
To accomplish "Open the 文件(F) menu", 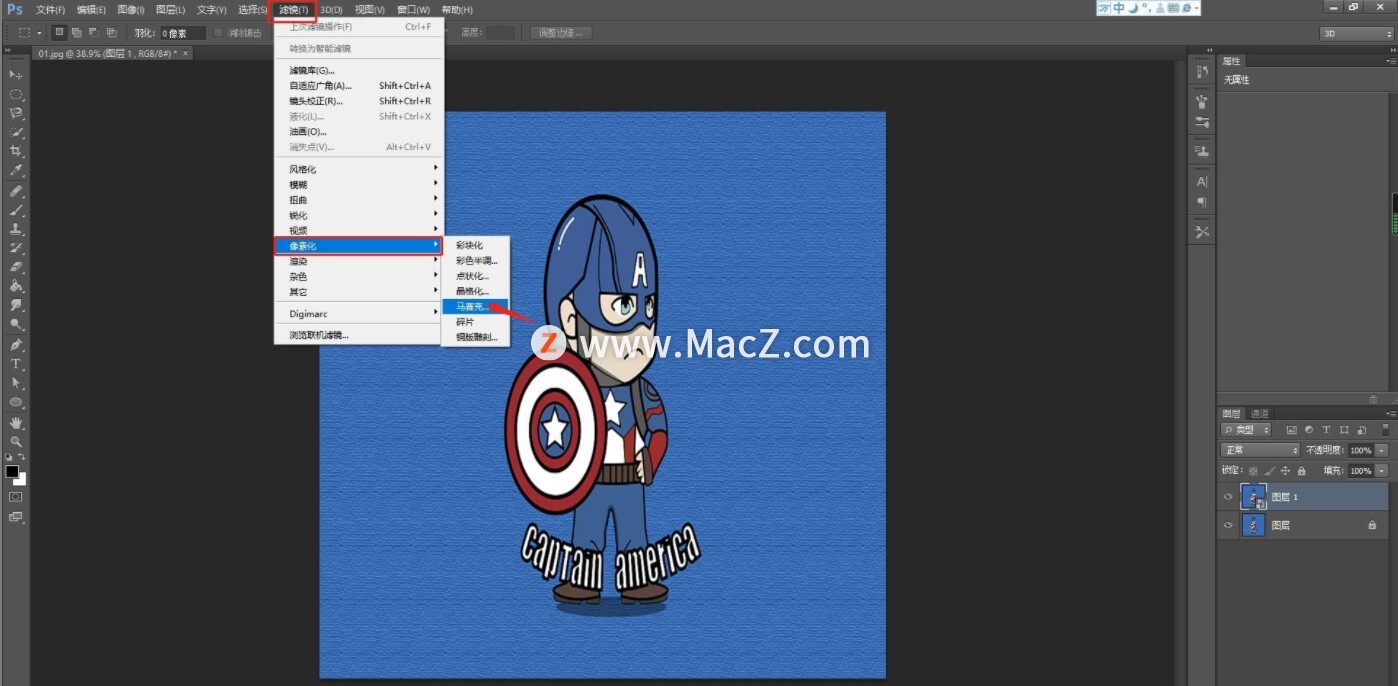I will (50, 10).
